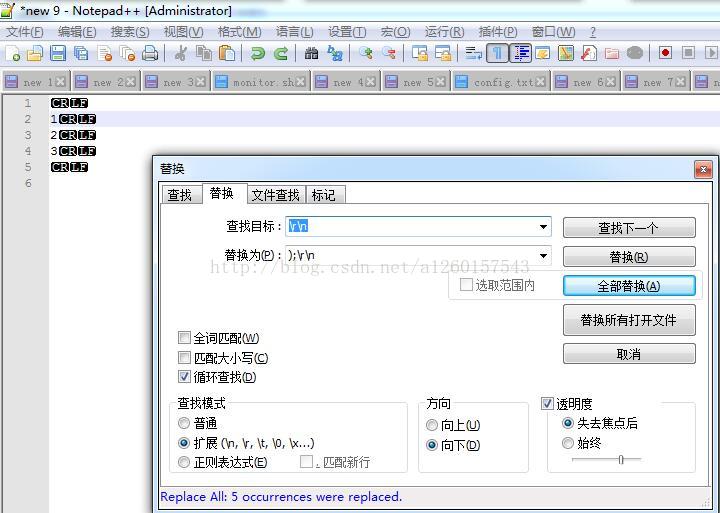Click the transparency slider handle
Viewport: 720px width, 513px height.
click(621, 459)
